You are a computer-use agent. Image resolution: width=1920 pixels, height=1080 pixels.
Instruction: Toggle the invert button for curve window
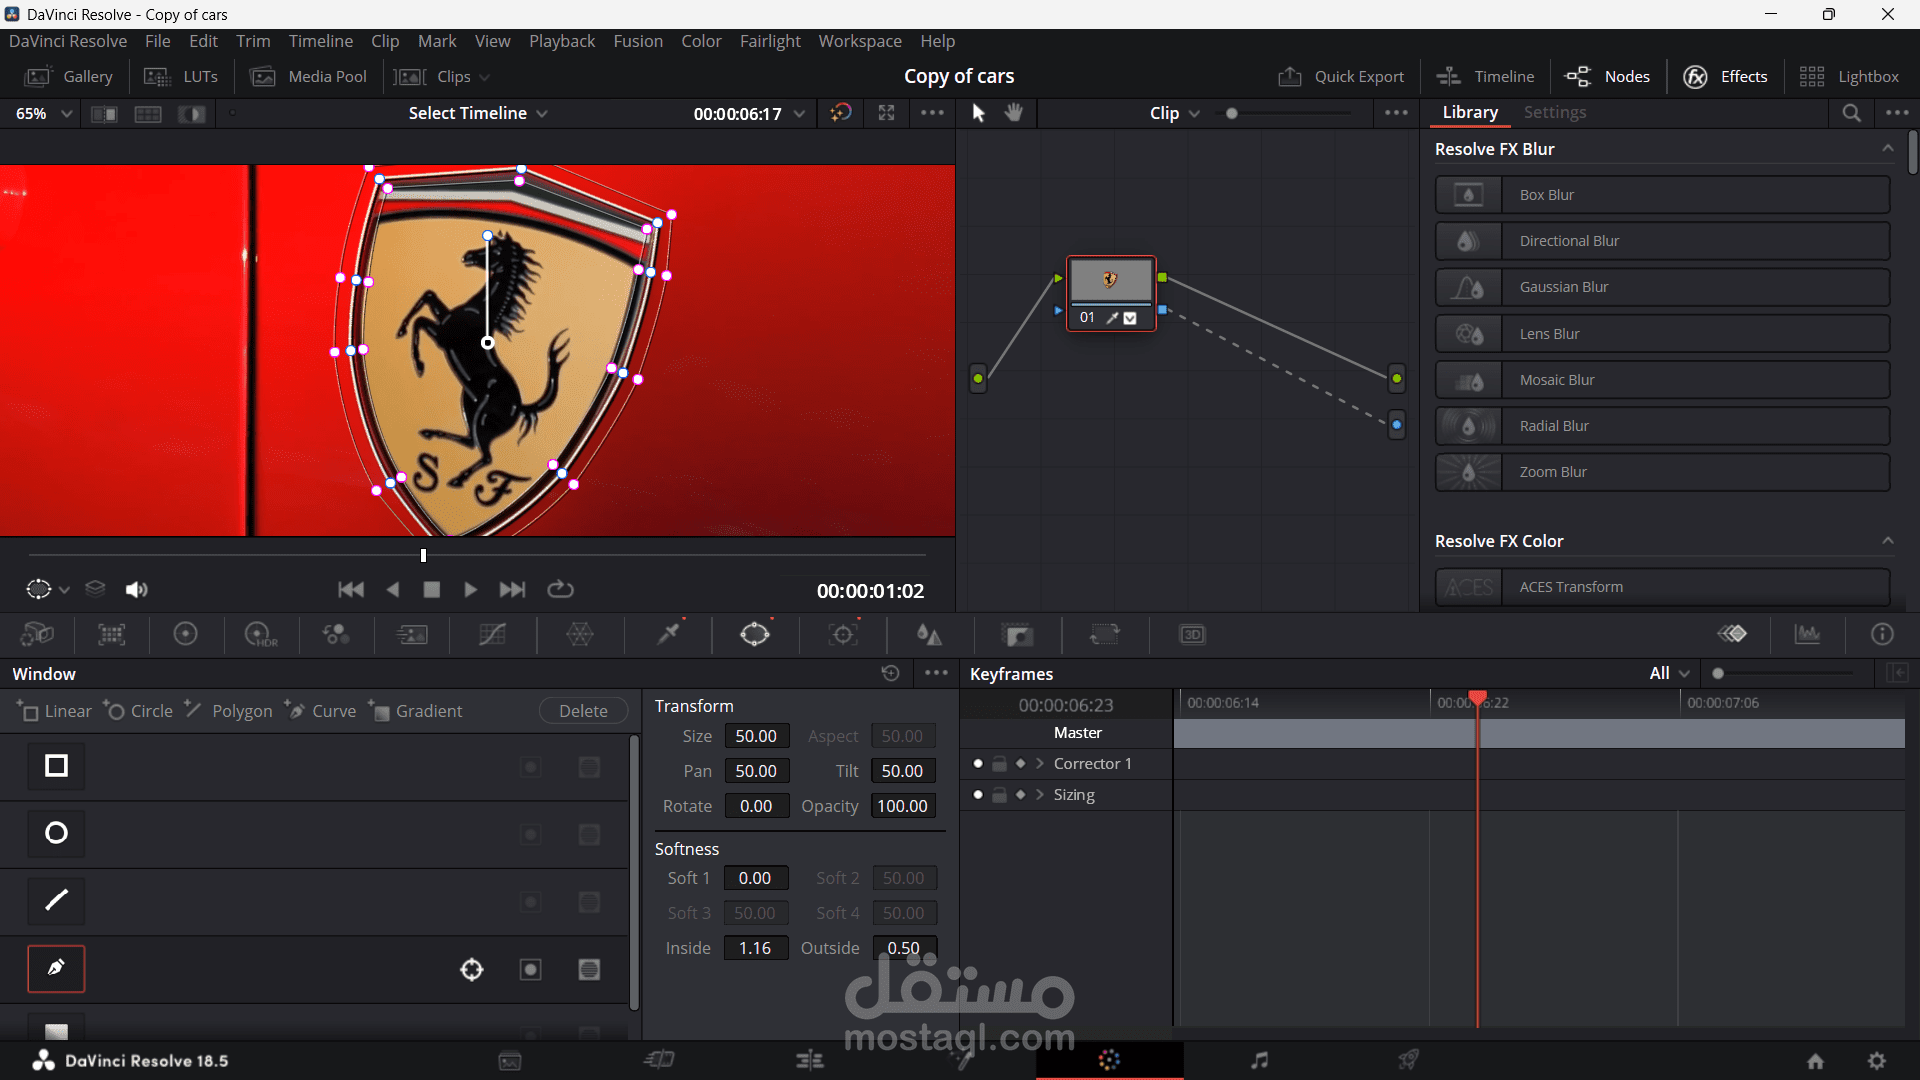tap(530, 969)
